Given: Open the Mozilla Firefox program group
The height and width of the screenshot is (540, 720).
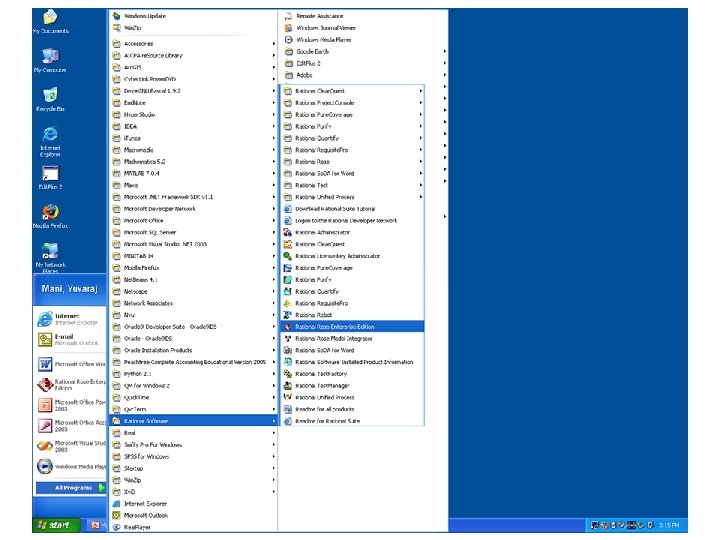Looking at the screenshot, I should pos(193,268).
